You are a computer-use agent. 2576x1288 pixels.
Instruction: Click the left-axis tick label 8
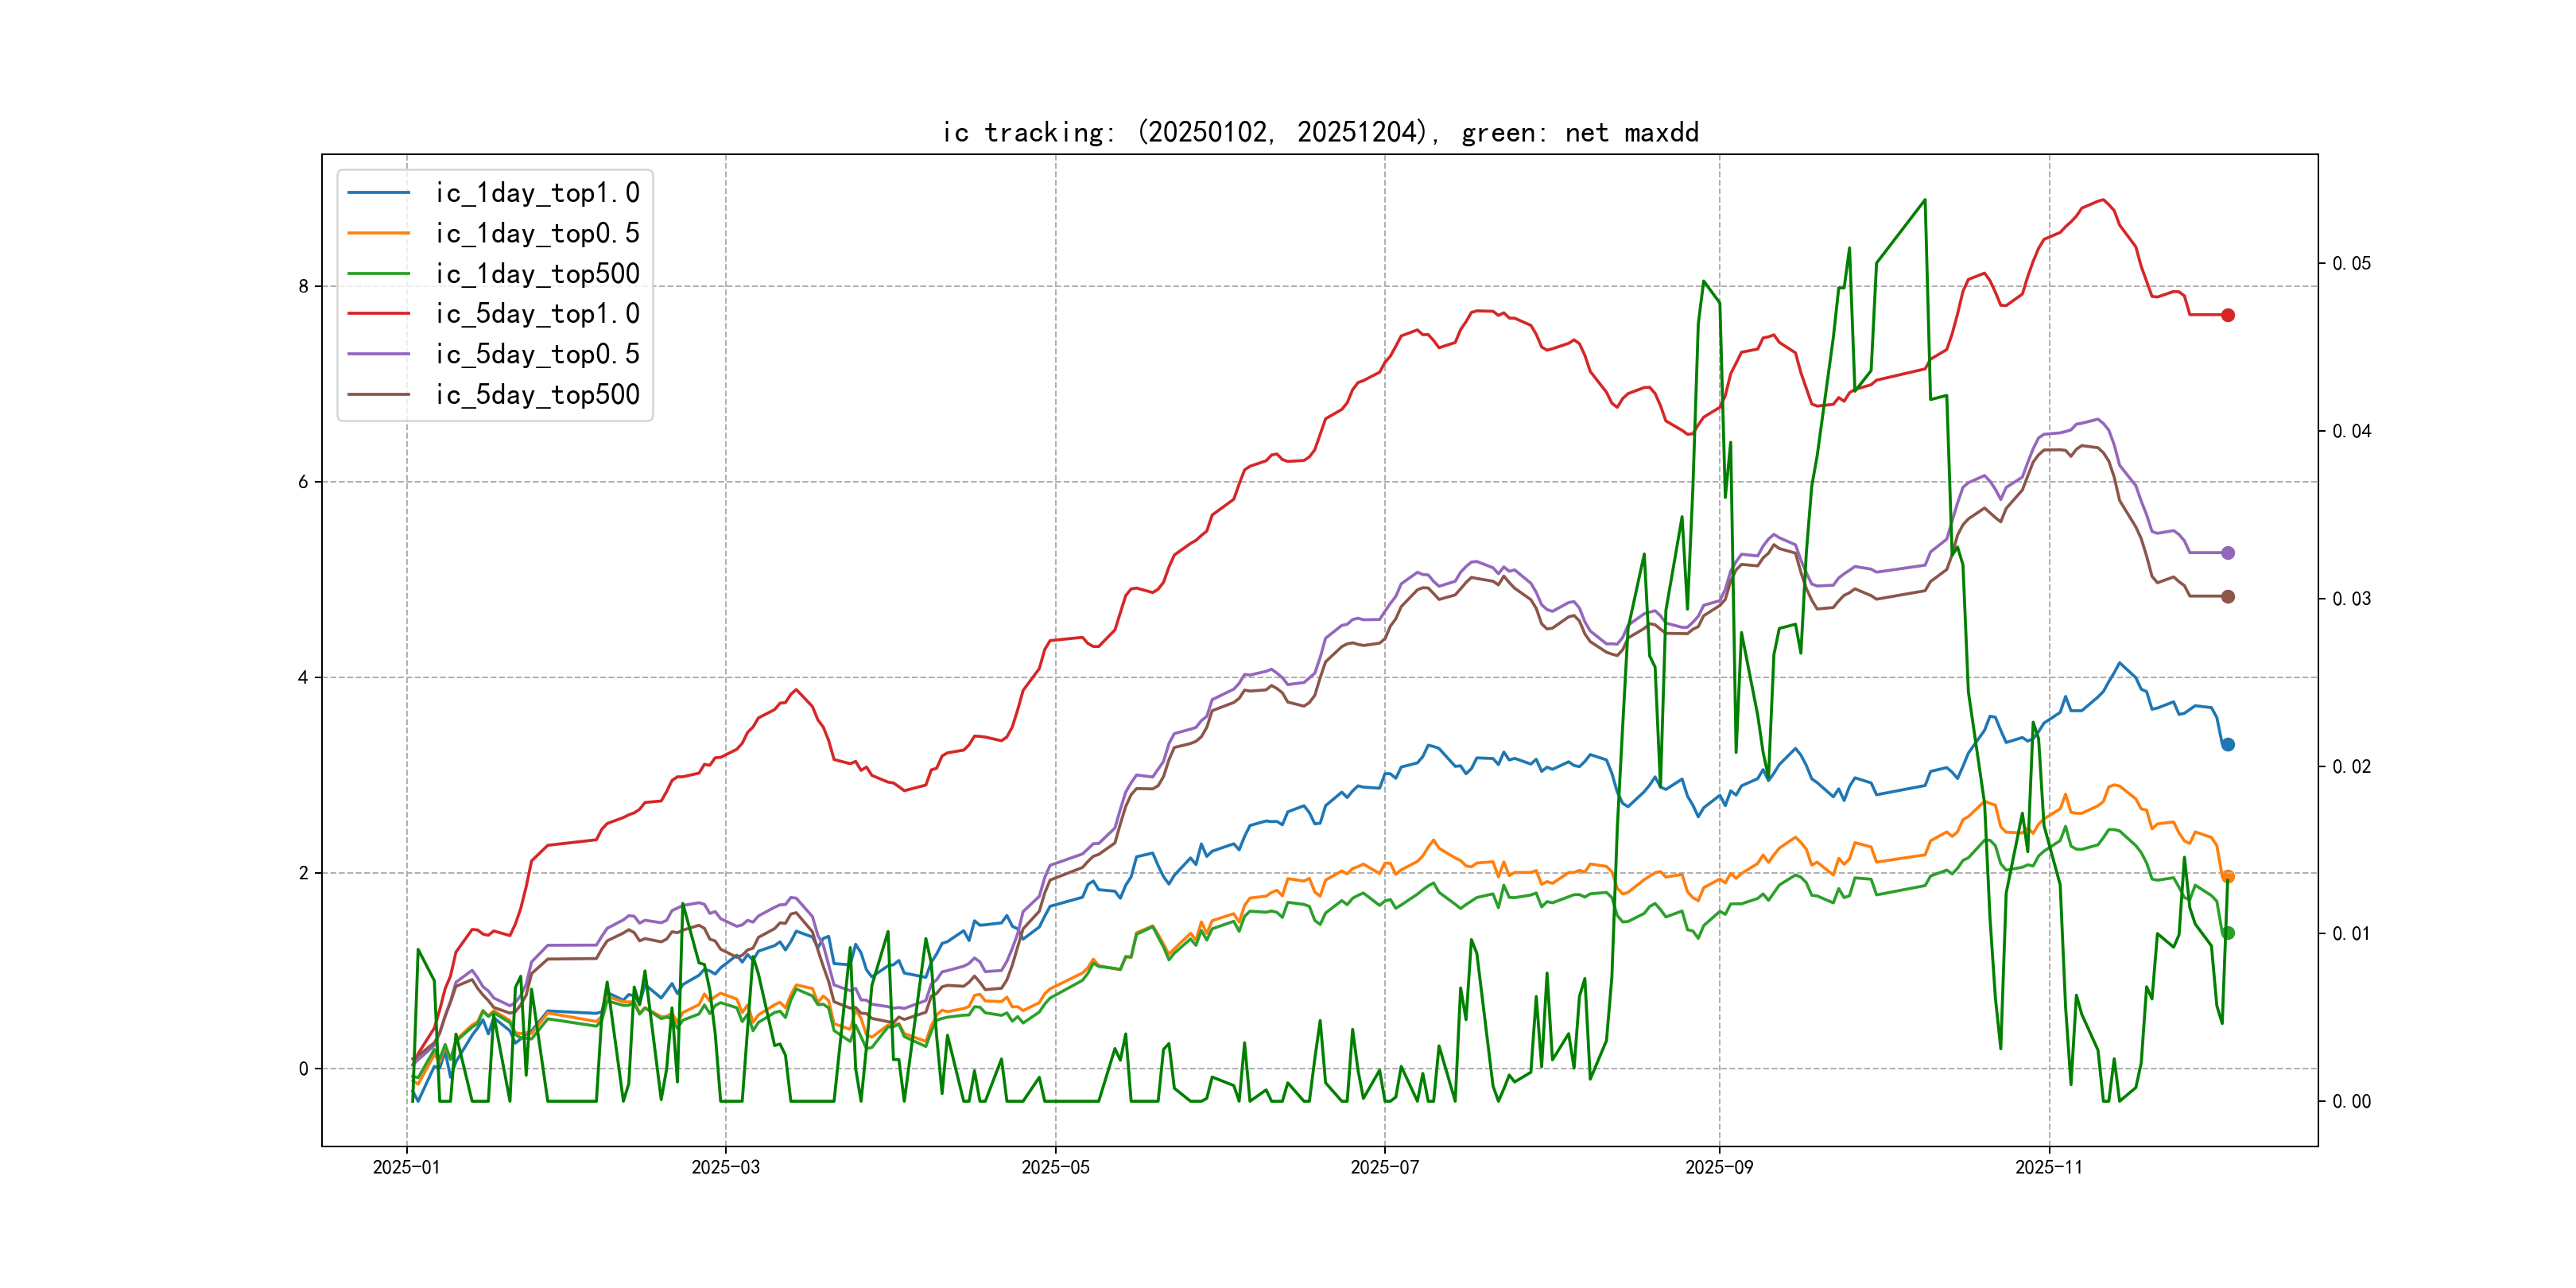(303, 287)
